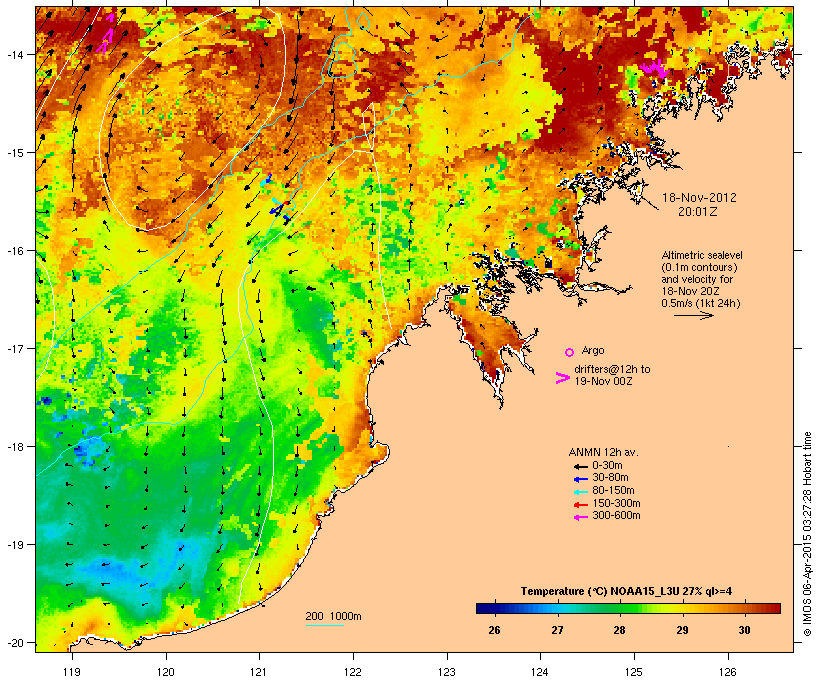The width and height of the screenshot is (820, 680).
Task: Click the drifters@12h to label
Action: click(x=612, y=369)
